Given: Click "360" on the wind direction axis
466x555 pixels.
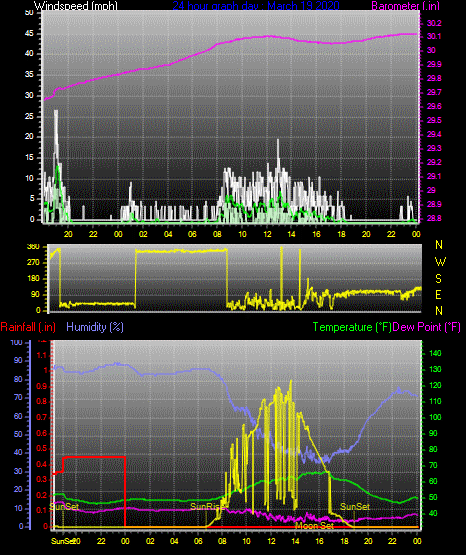Looking at the screenshot, I should 33,247.
